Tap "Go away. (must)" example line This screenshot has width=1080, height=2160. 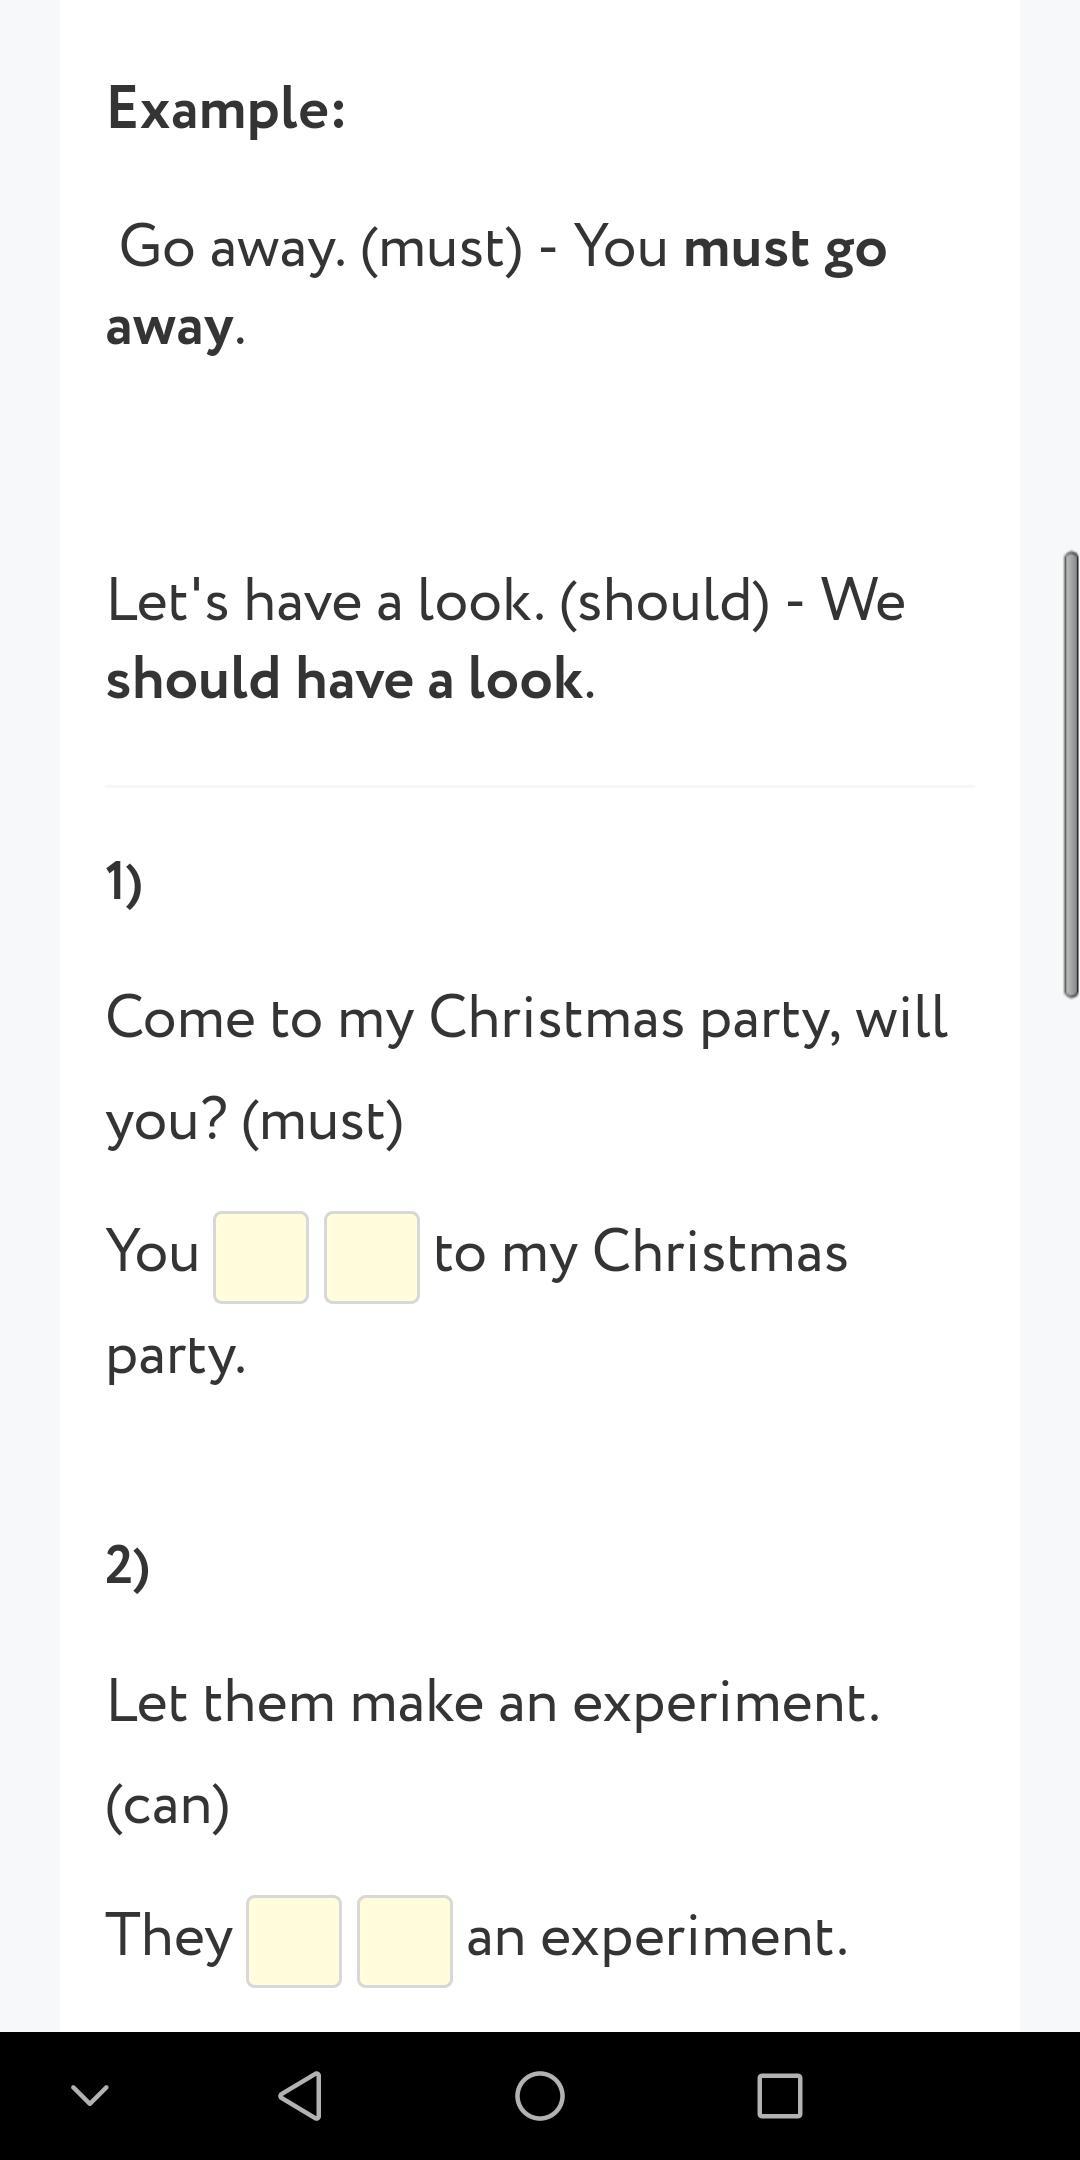tap(321, 247)
